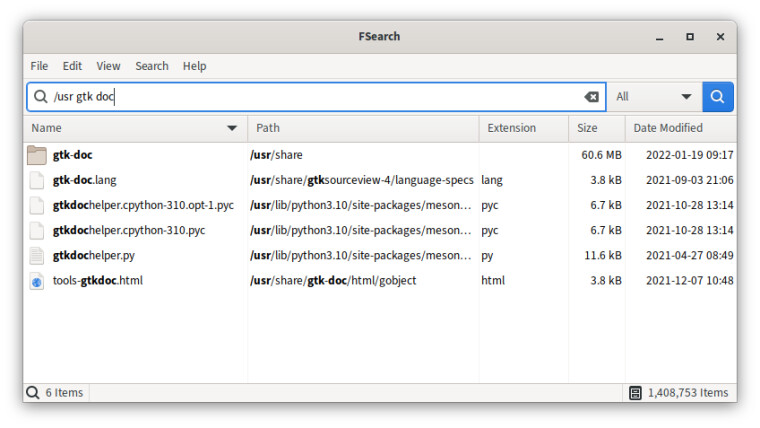This screenshot has width=760, height=428.
Task: Click file icon of gtkdochelper.cpython-310.opt-1.pyc
Action: click(x=37, y=206)
